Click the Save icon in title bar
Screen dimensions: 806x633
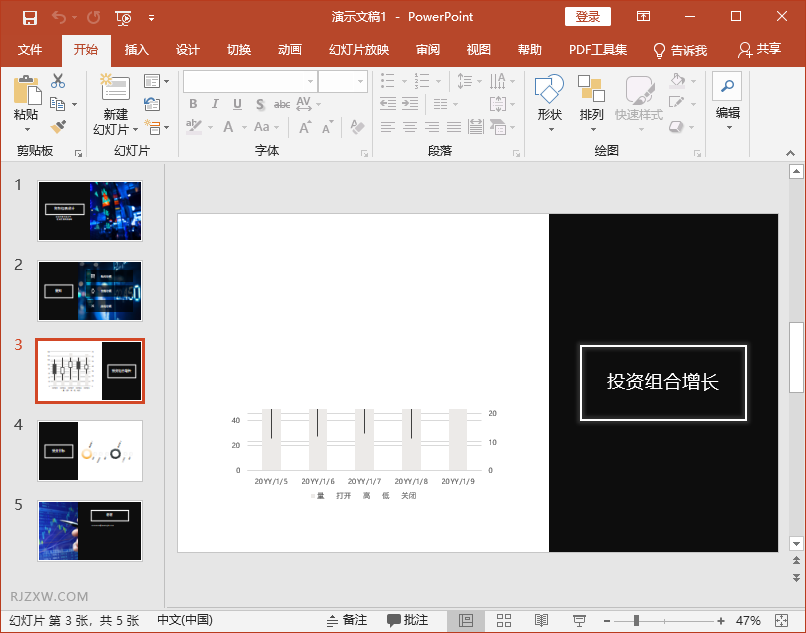point(29,17)
